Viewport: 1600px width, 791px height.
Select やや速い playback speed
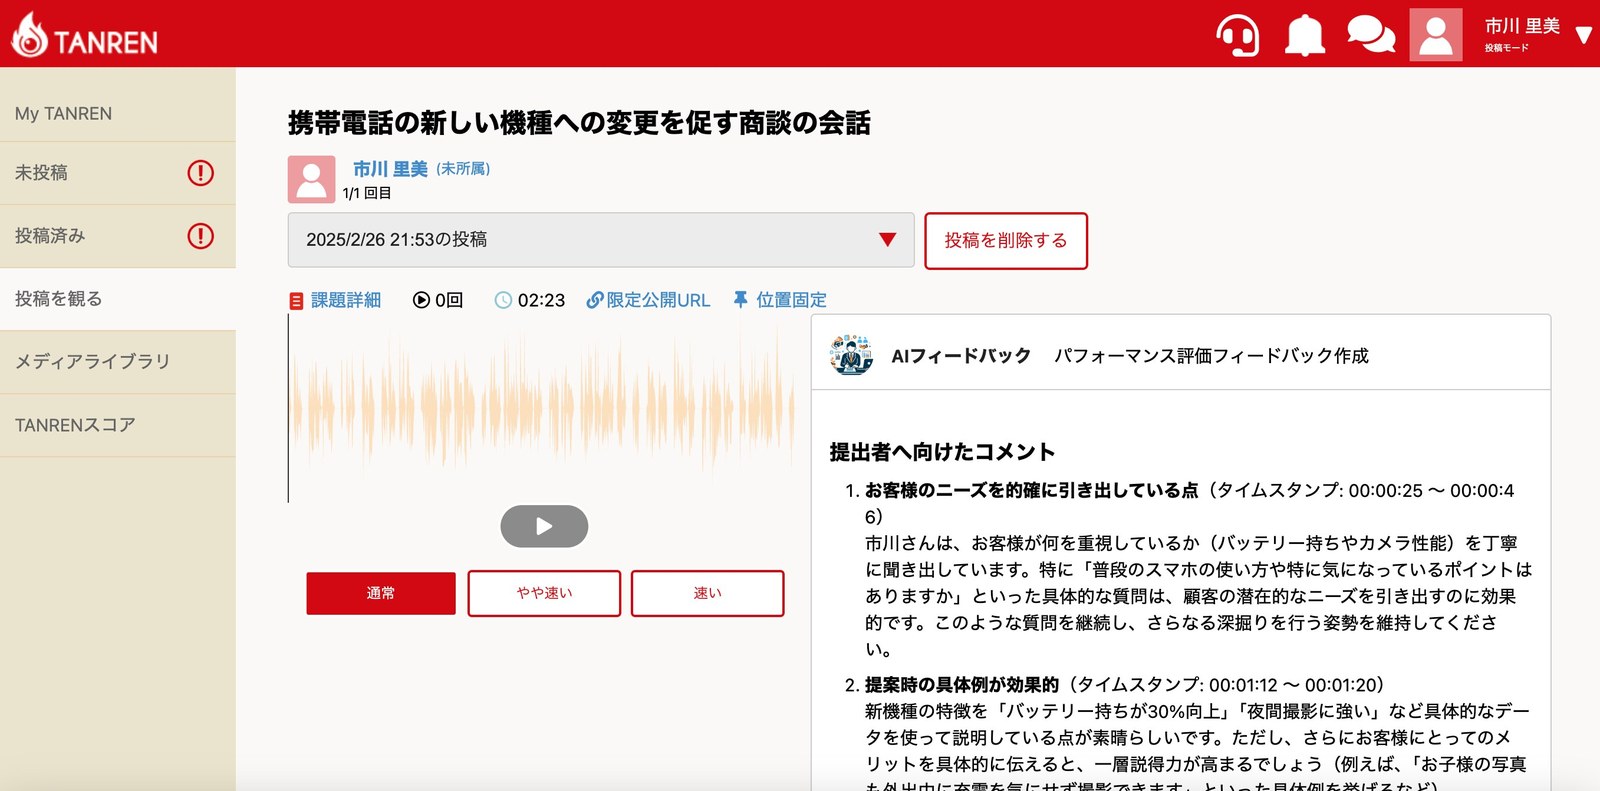544,593
